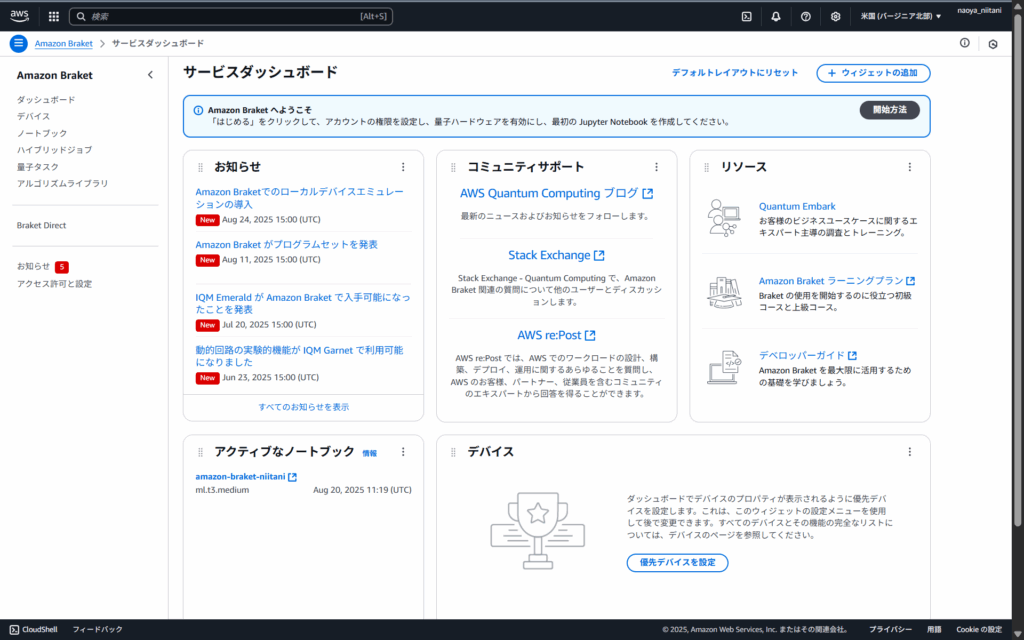1024x640 pixels.
Task: Open the region selector 米国 (バージニア北部)
Action: [901, 16]
